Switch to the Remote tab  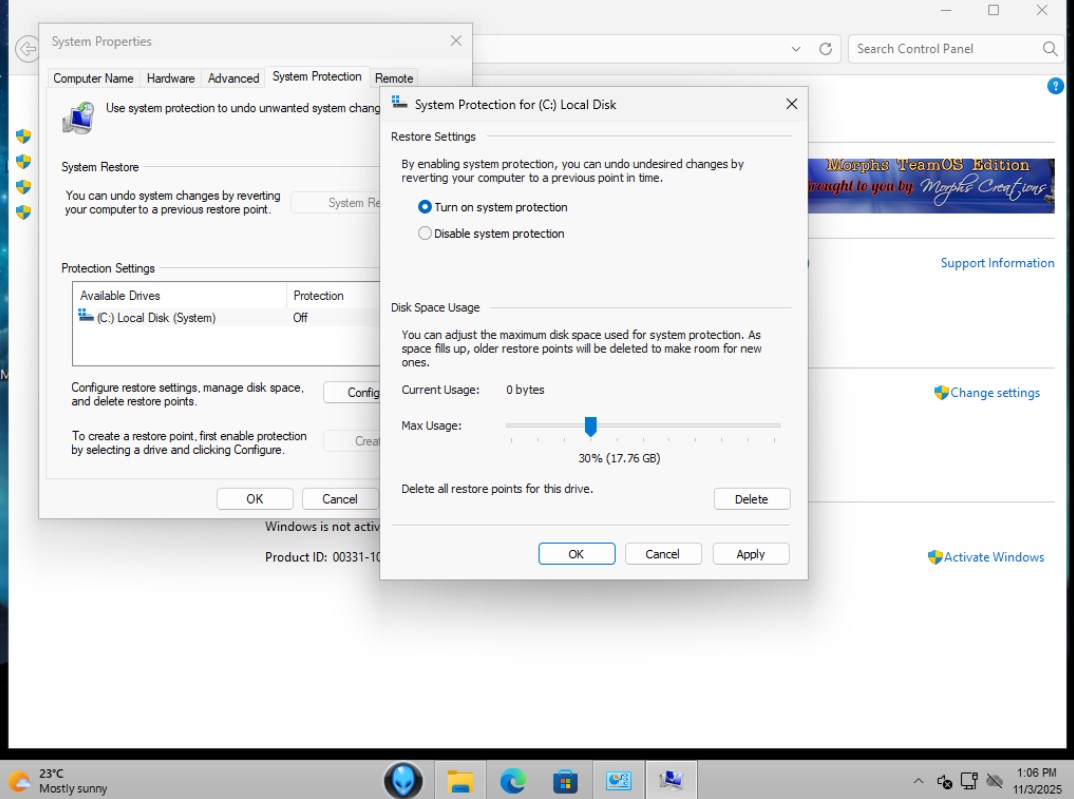(394, 78)
